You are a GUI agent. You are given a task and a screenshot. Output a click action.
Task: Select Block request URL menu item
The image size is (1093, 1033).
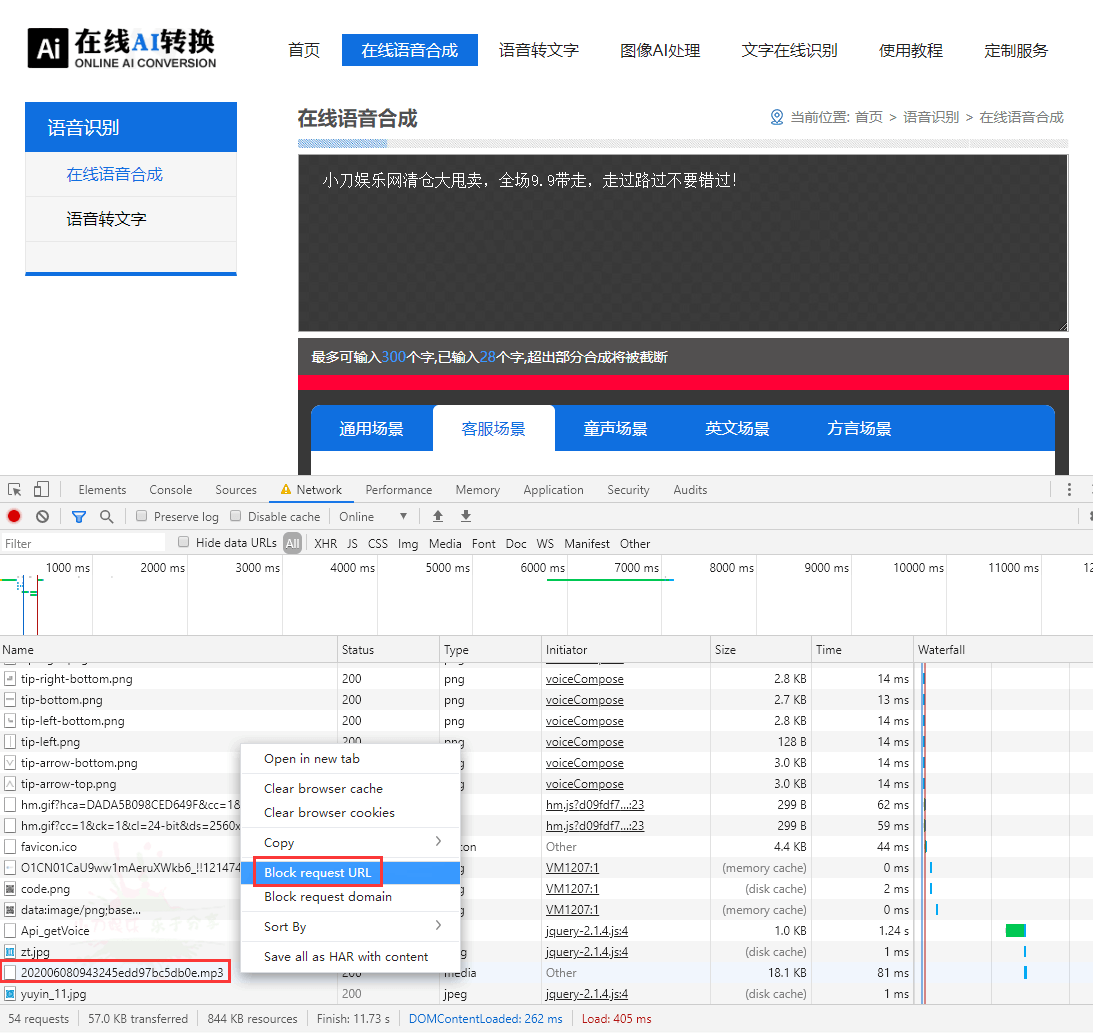point(318,873)
